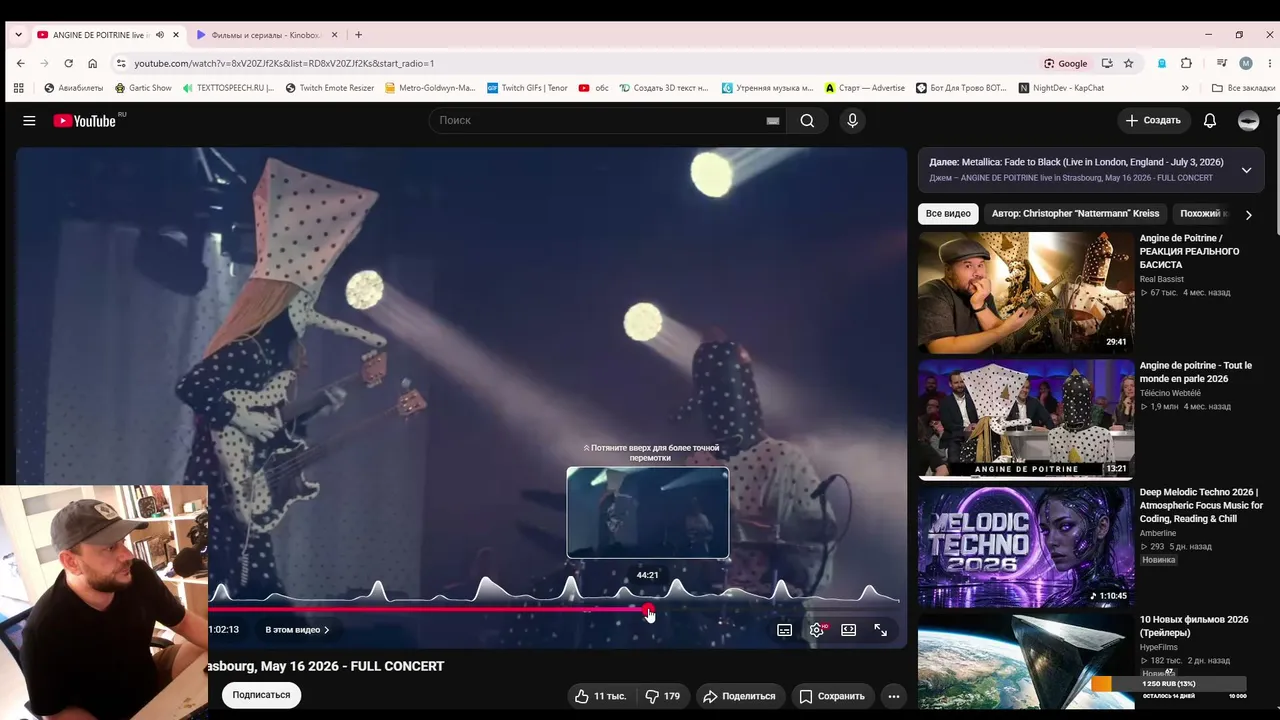Screen dimensions: 1280x720
Task: Mute the ANGINE DE POITRINE tab audio
Action: click(x=159, y=35)
